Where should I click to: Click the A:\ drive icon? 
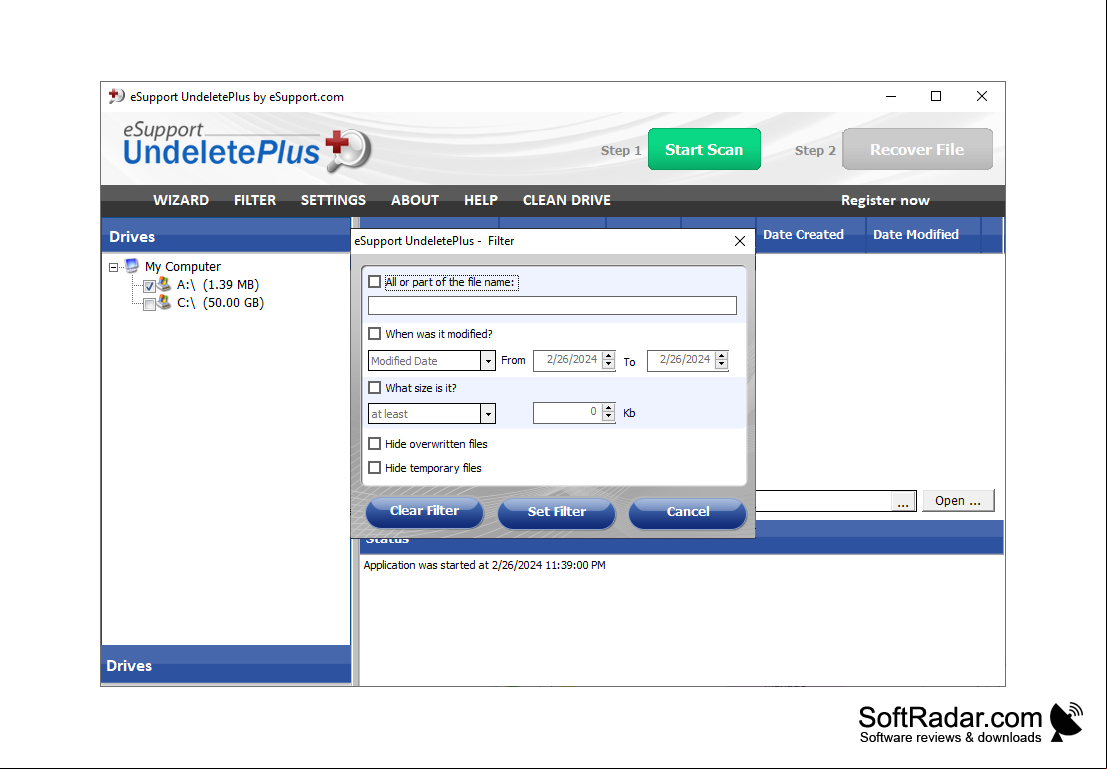pyautogui.click(x=164, y=284)
